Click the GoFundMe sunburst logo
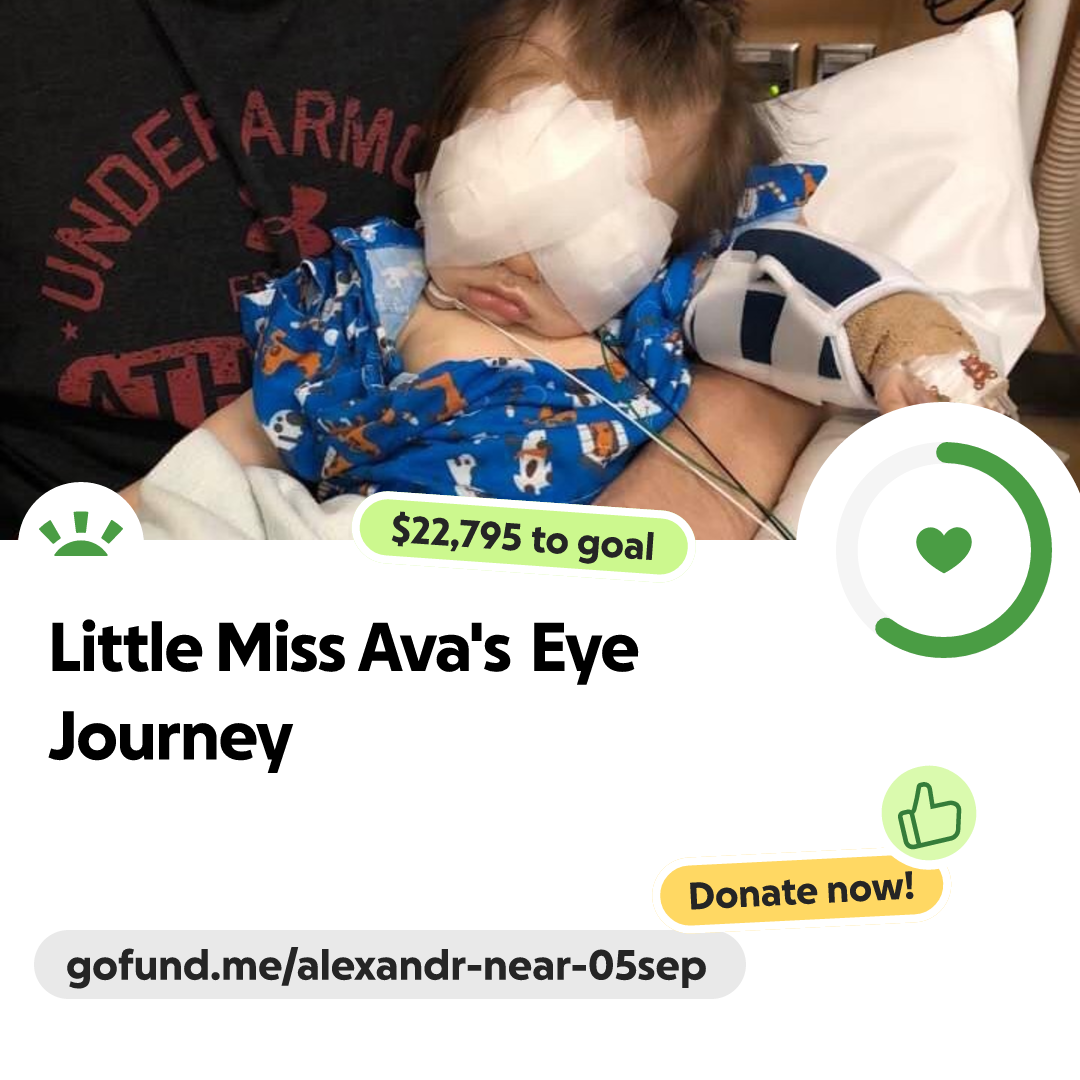This screenshot has height=1080, width=1080. click(81, 534)
